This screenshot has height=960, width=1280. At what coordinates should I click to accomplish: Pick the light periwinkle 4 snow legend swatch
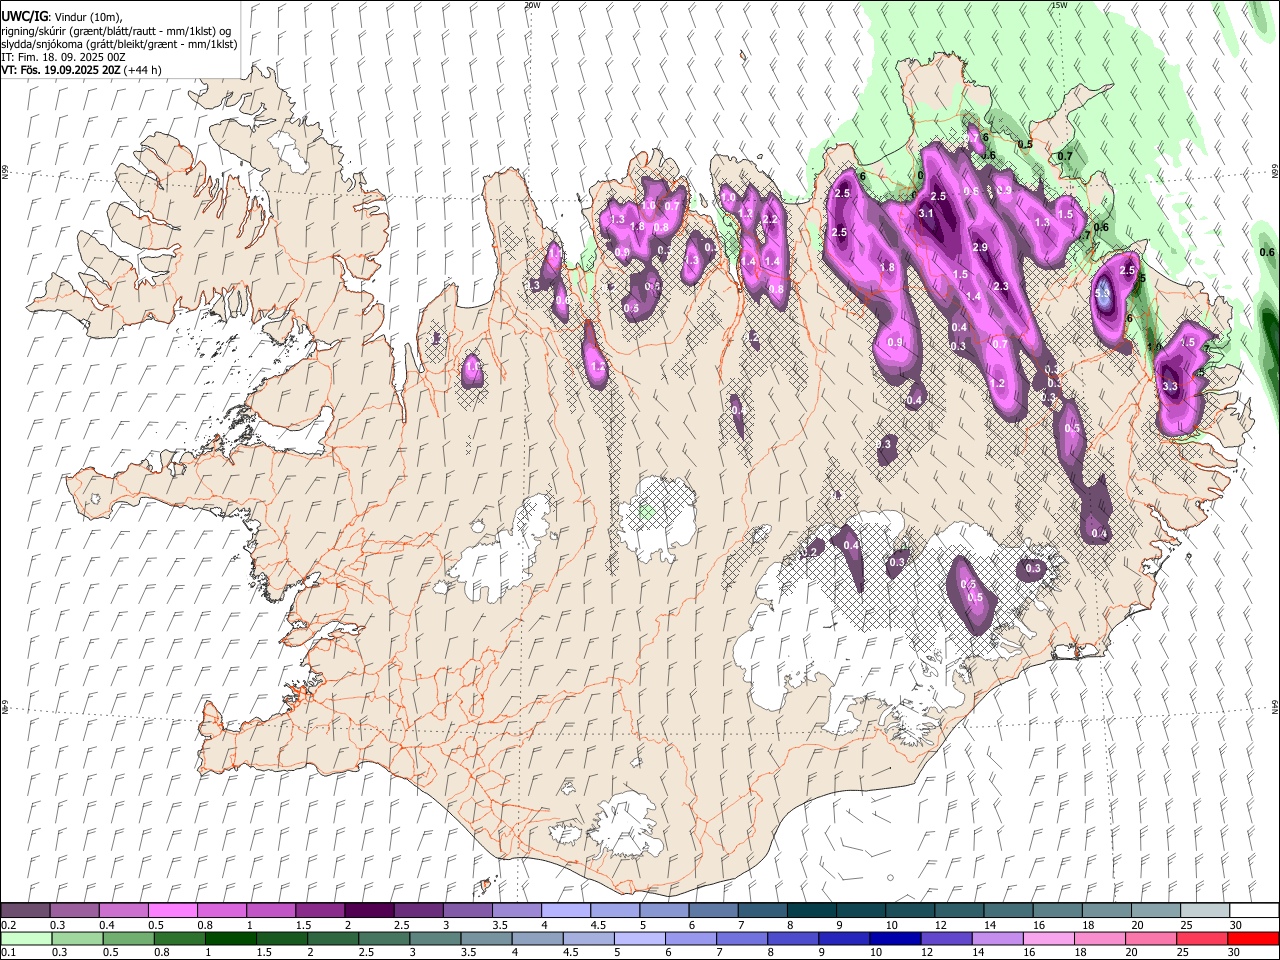tap(565, 910)
